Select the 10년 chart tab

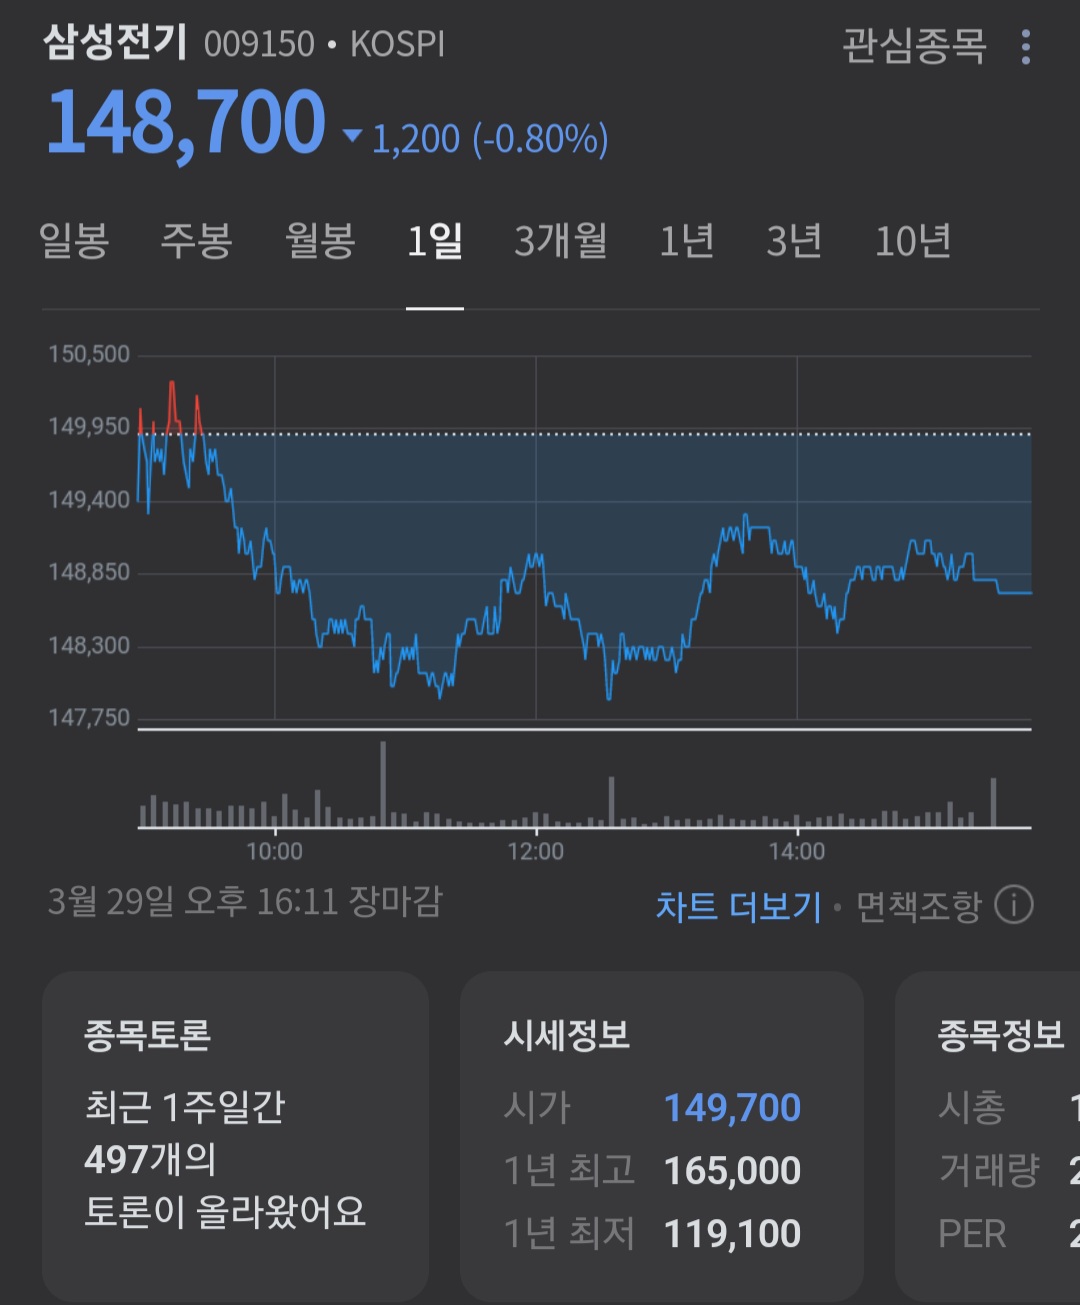[x=913, y=241]
